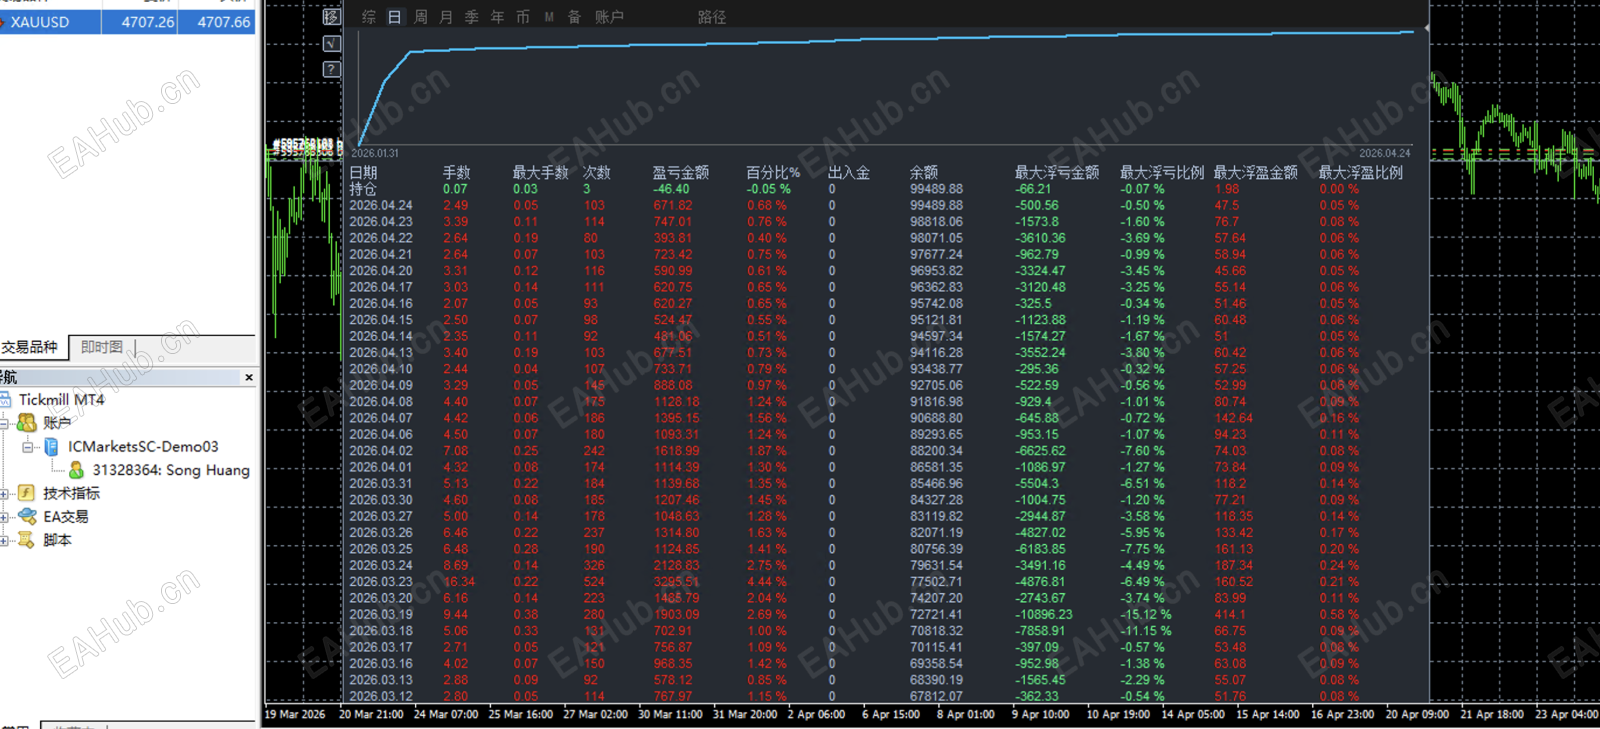Click the Tickmill MT4 root icon
1600x729 pixels.
tap(6, 399)
